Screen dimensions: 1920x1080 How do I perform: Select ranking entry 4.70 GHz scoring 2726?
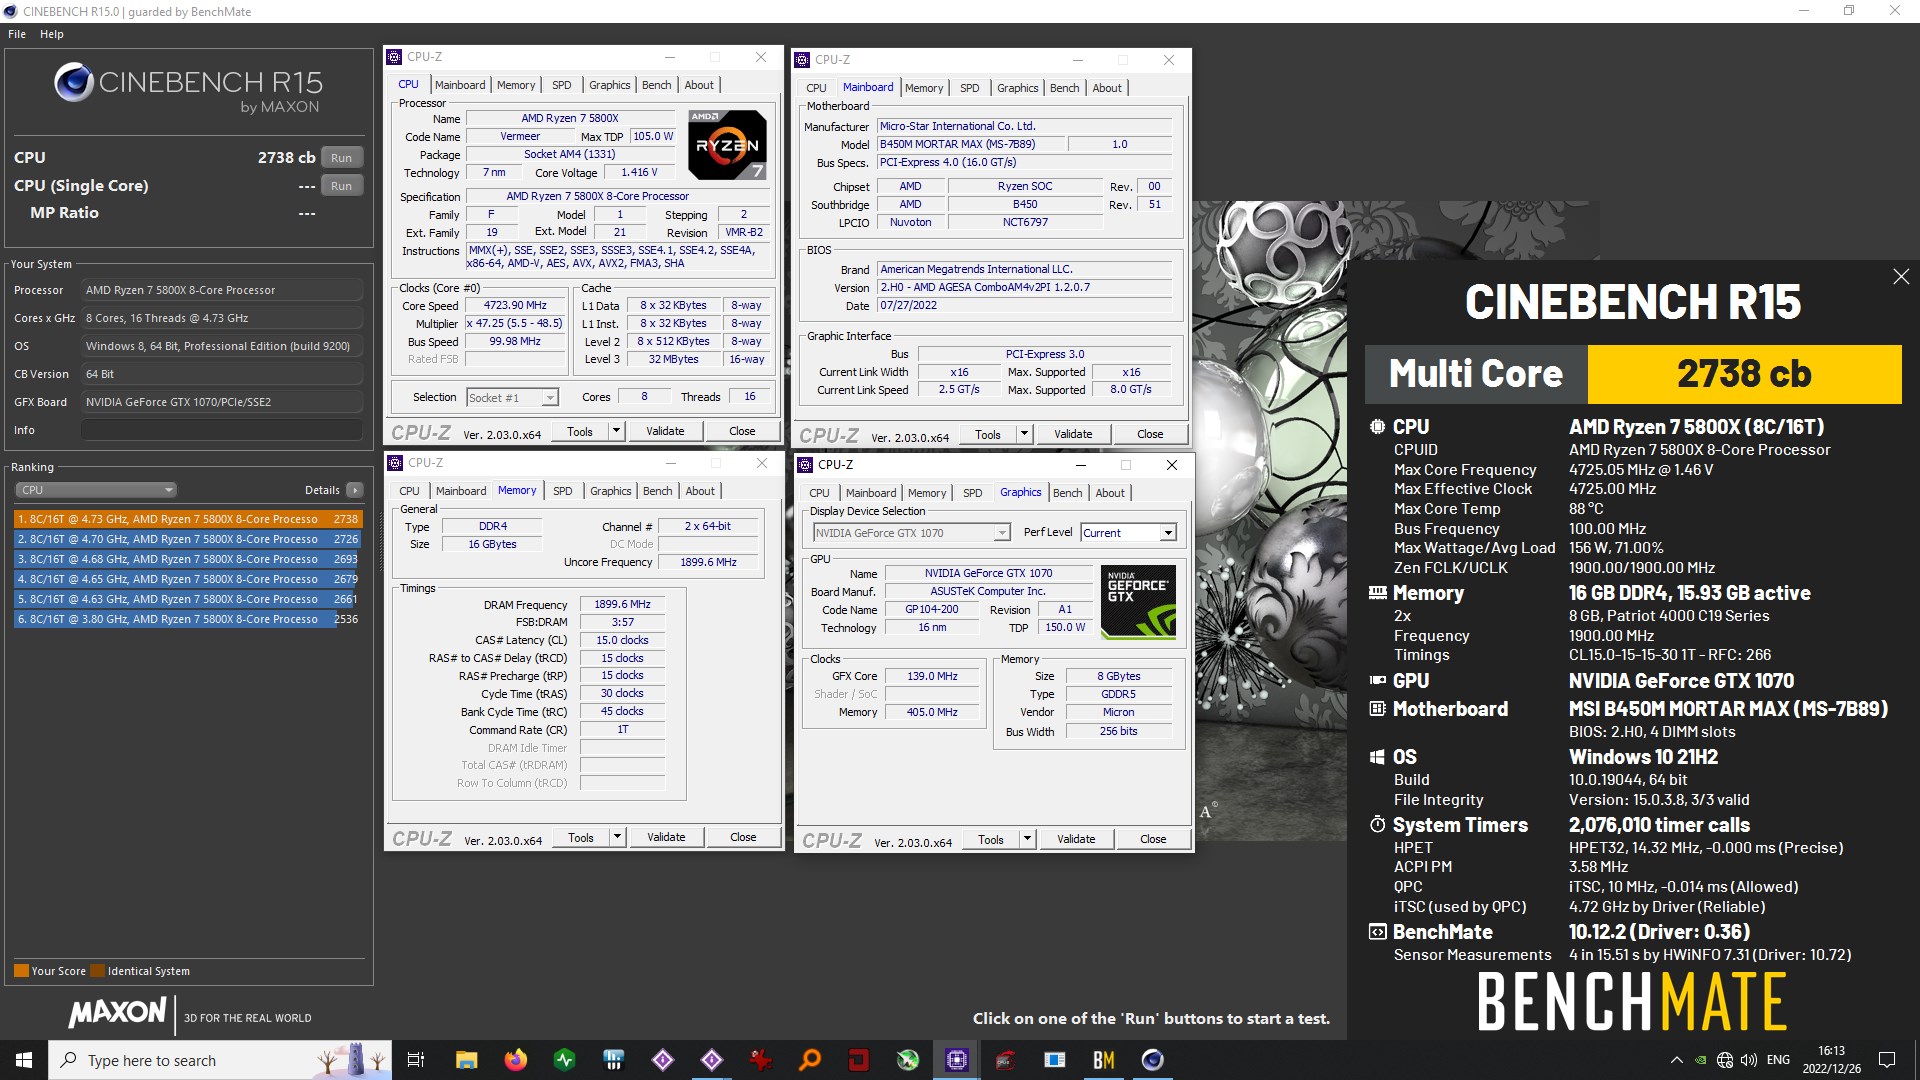(x=188, y=539)
